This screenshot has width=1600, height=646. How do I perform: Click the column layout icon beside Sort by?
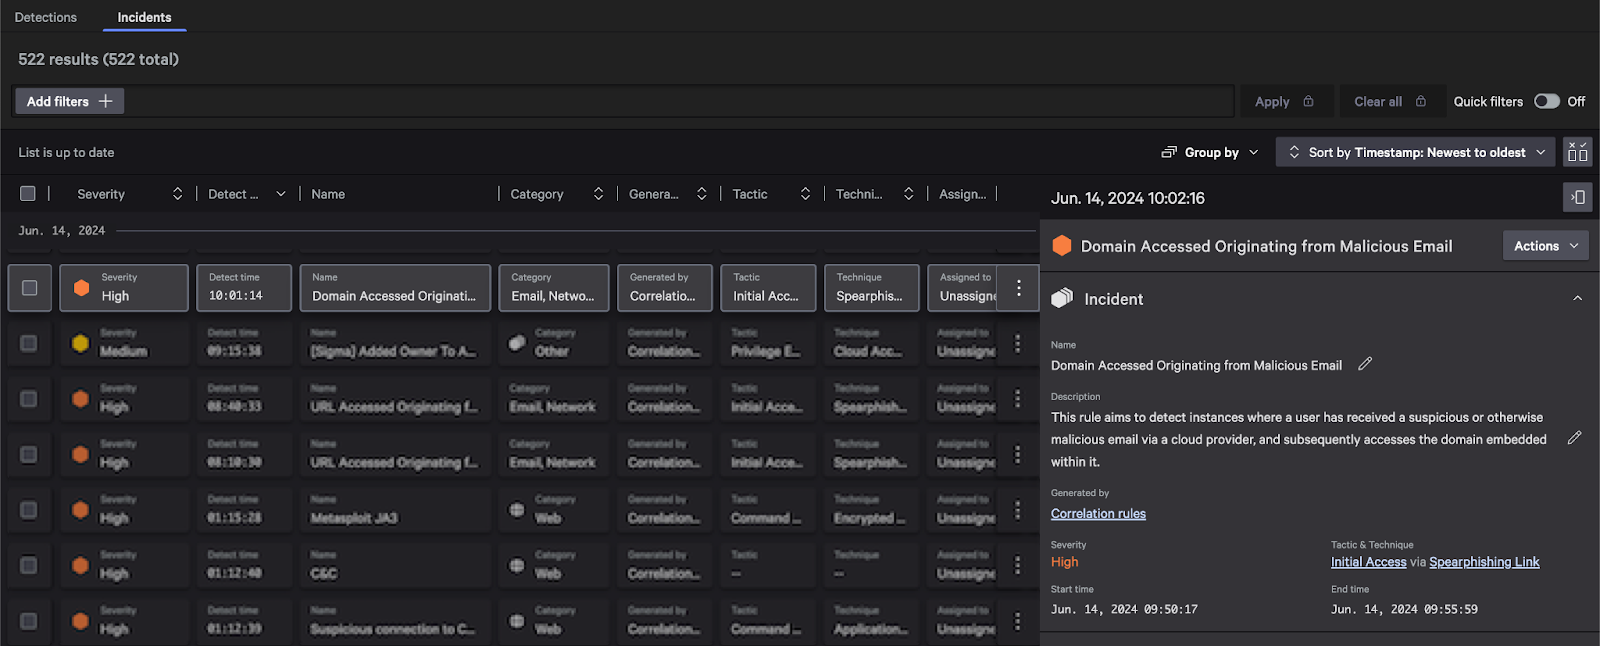(1578, 152)
